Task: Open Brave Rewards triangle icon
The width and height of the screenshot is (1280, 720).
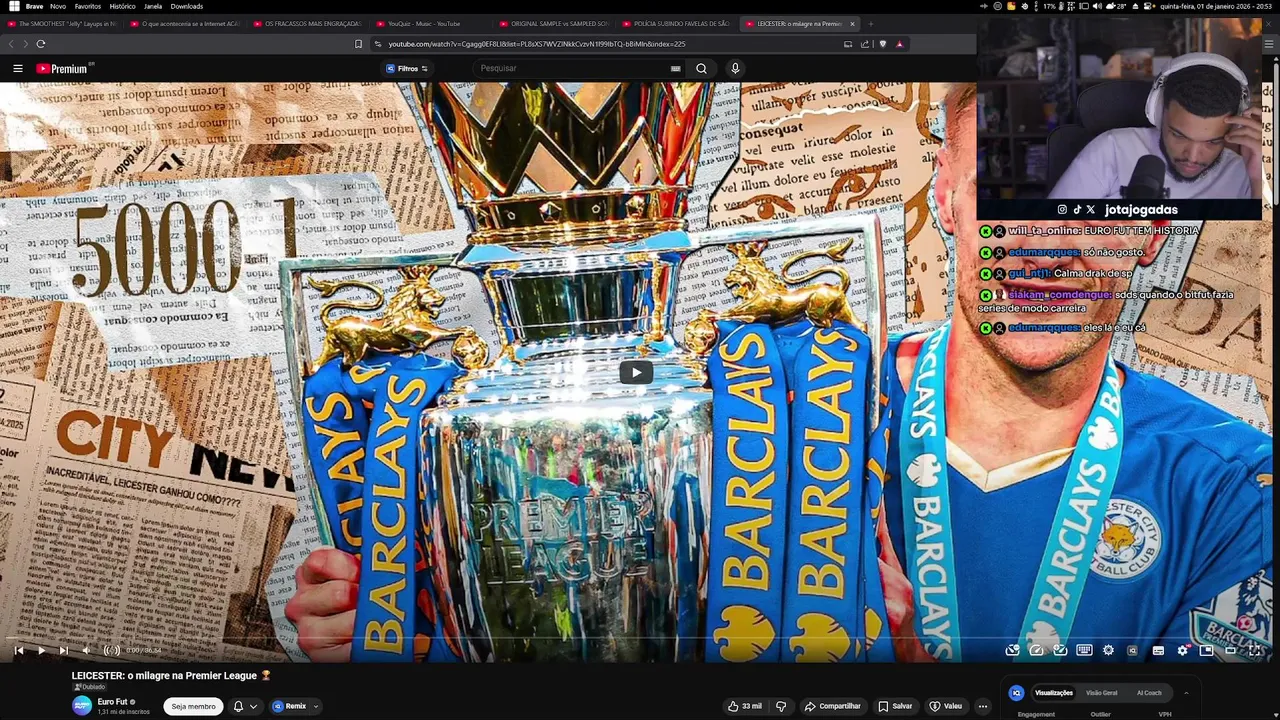Action: (899, 44)
